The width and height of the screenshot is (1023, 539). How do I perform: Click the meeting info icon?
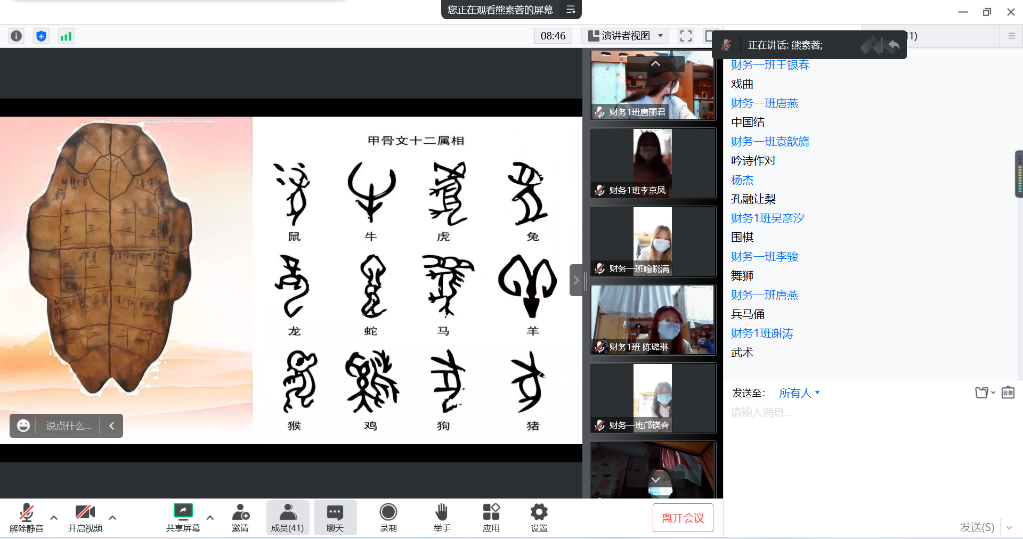(x=16, y=36)
